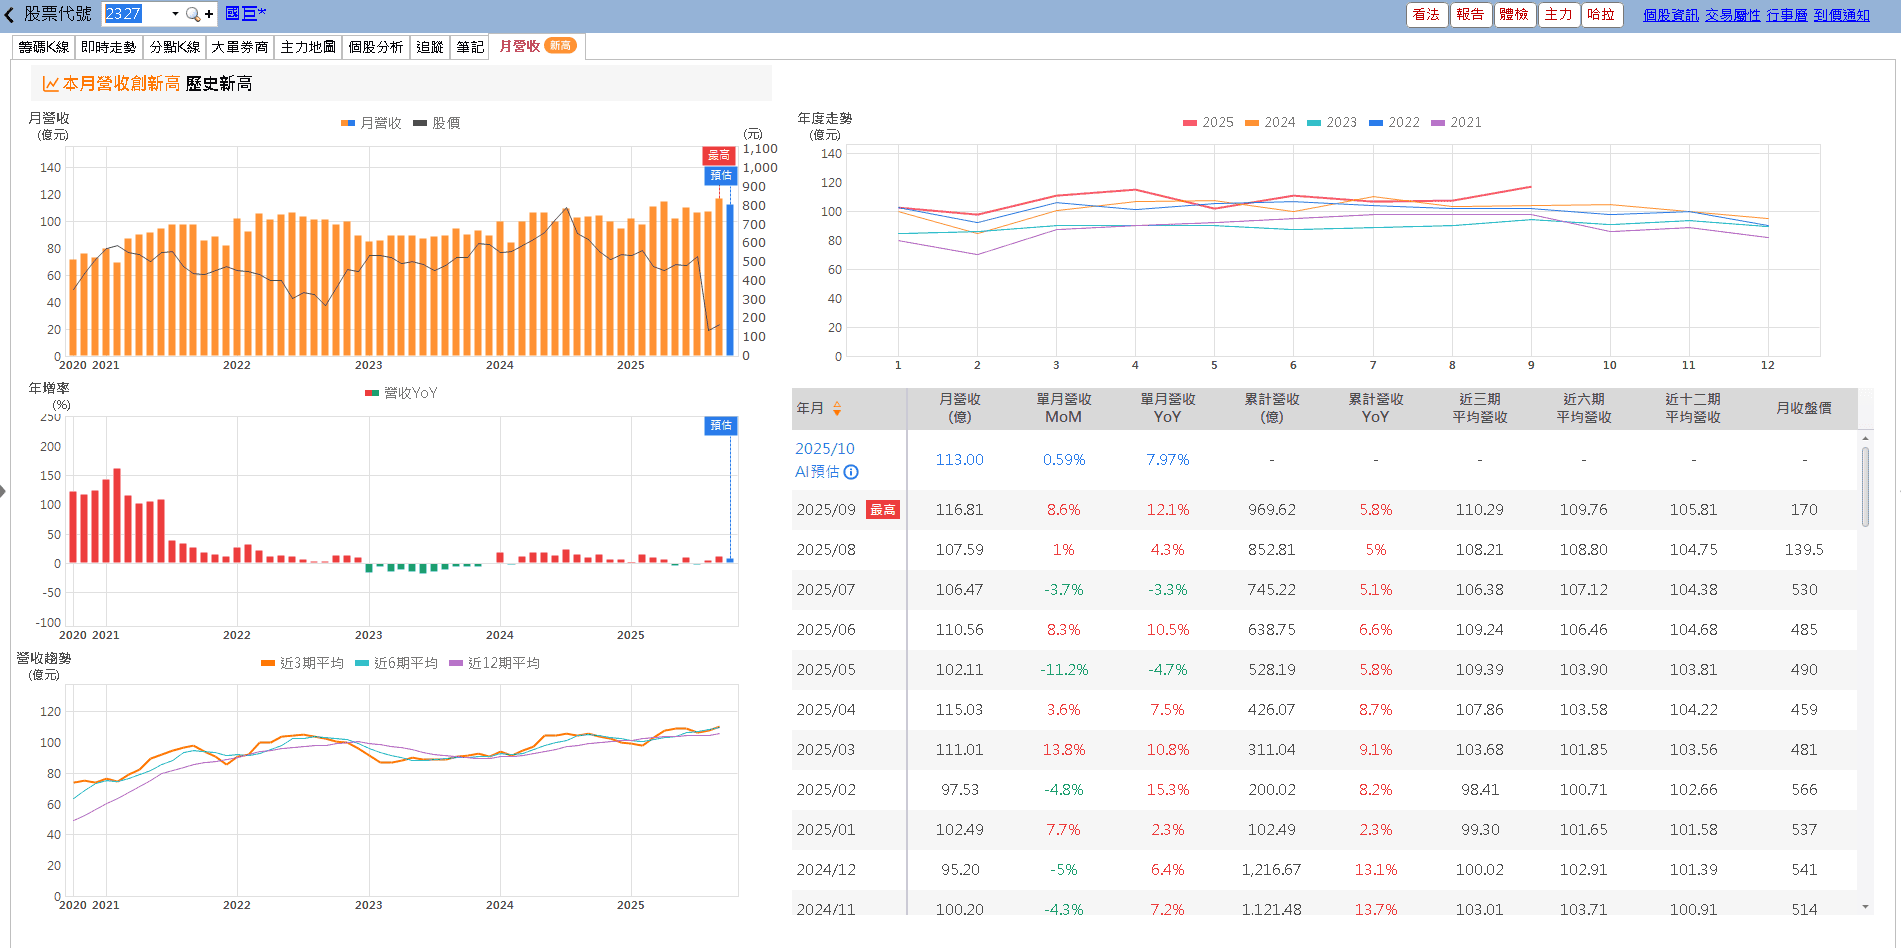
Task: Open the 到價通知 link
Action: coord(1841,15)
